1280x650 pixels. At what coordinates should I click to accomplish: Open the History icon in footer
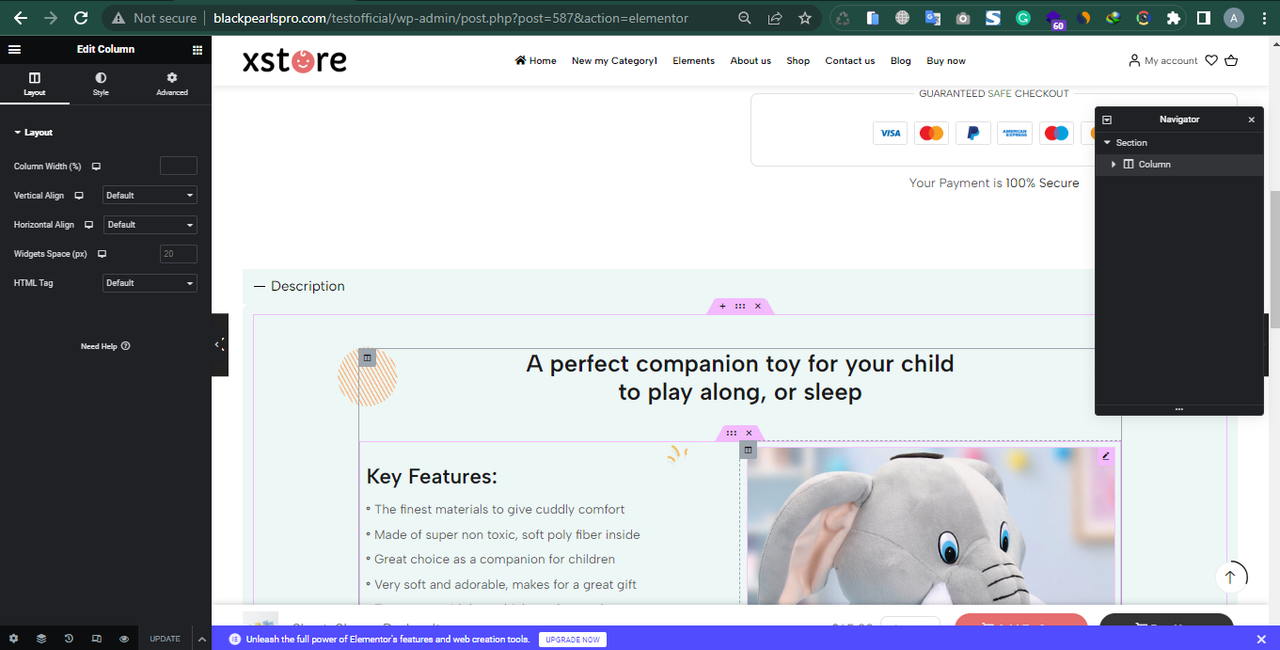click(69, 638)
